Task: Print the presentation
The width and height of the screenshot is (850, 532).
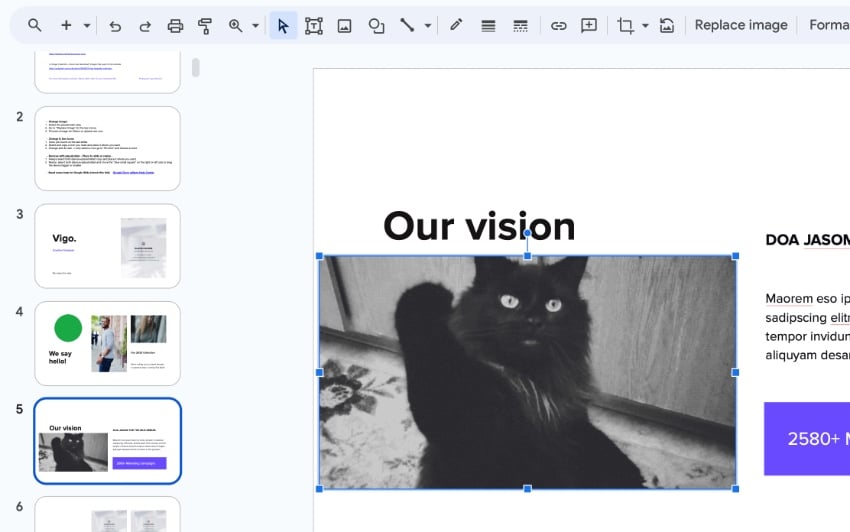Action: (176, 25)
